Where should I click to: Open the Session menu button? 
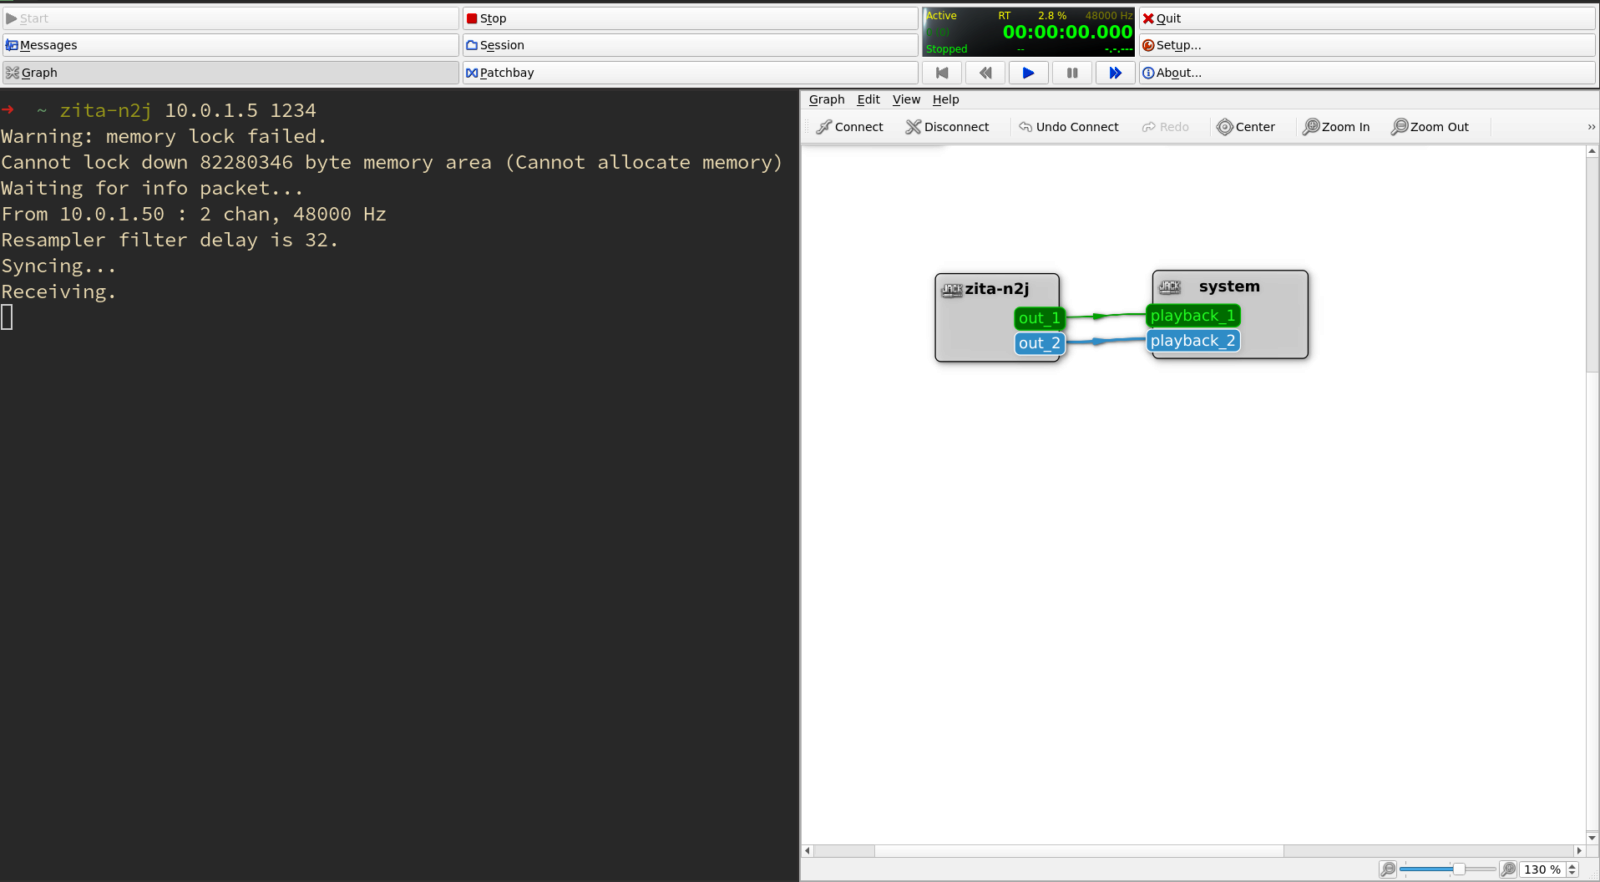690,45
